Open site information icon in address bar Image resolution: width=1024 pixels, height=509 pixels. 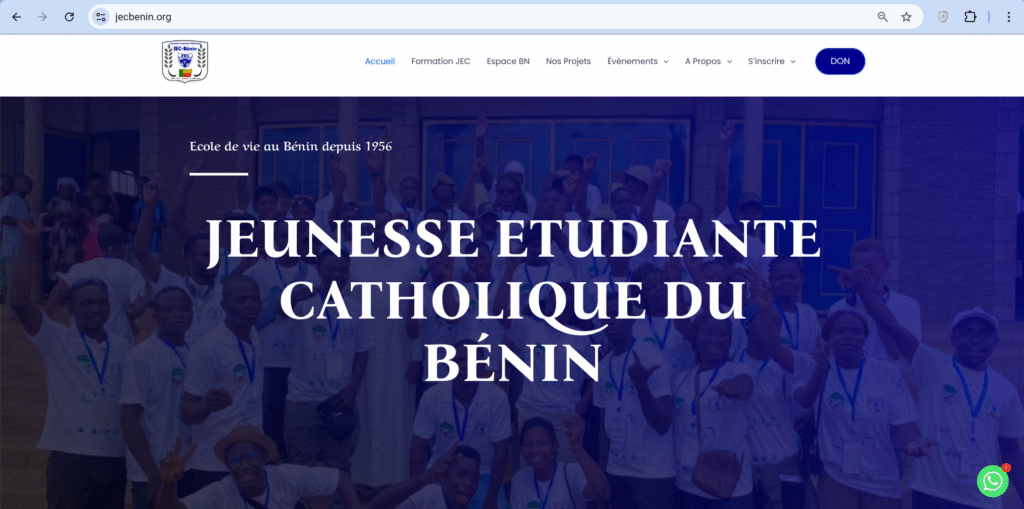tap(100, 17)
